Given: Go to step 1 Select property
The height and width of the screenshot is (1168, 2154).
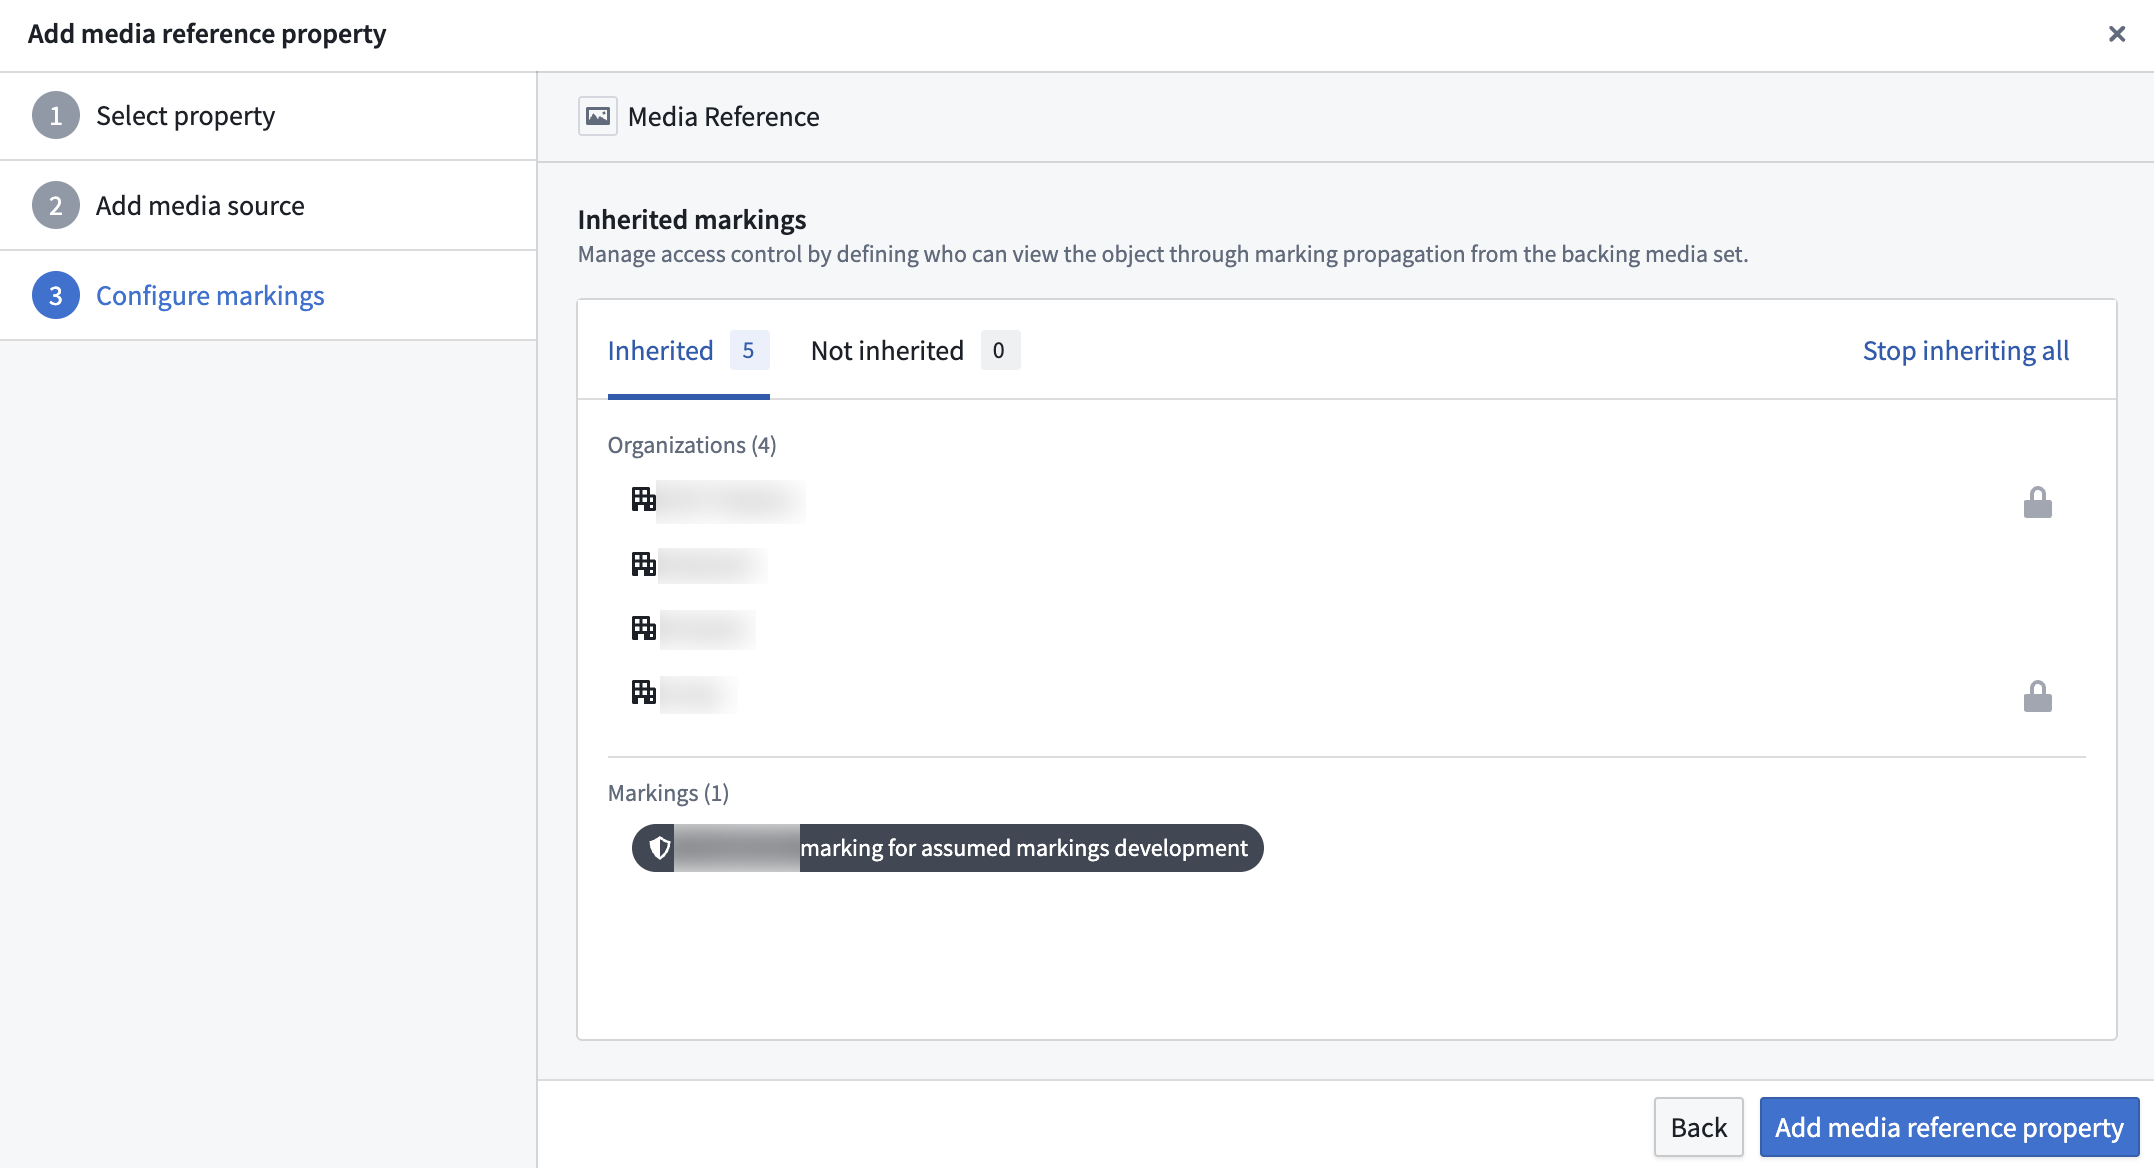Looking at the screenshot, I should click(185, 116).
